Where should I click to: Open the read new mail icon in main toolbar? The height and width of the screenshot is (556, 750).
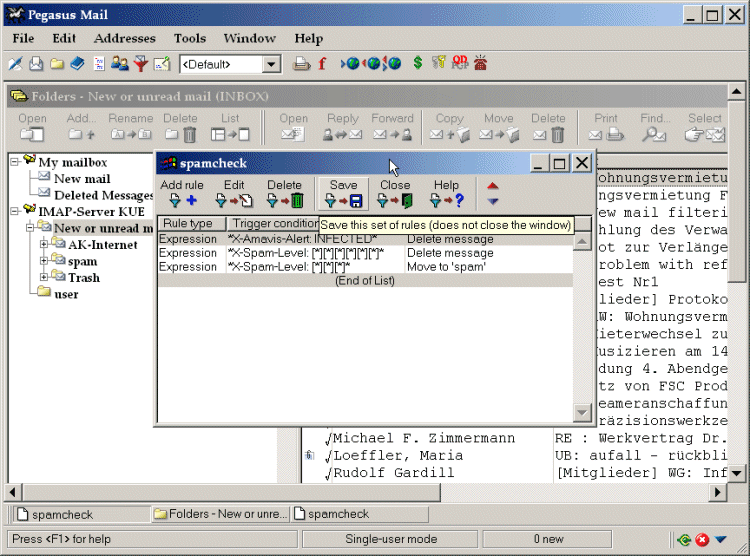point(36,64)
